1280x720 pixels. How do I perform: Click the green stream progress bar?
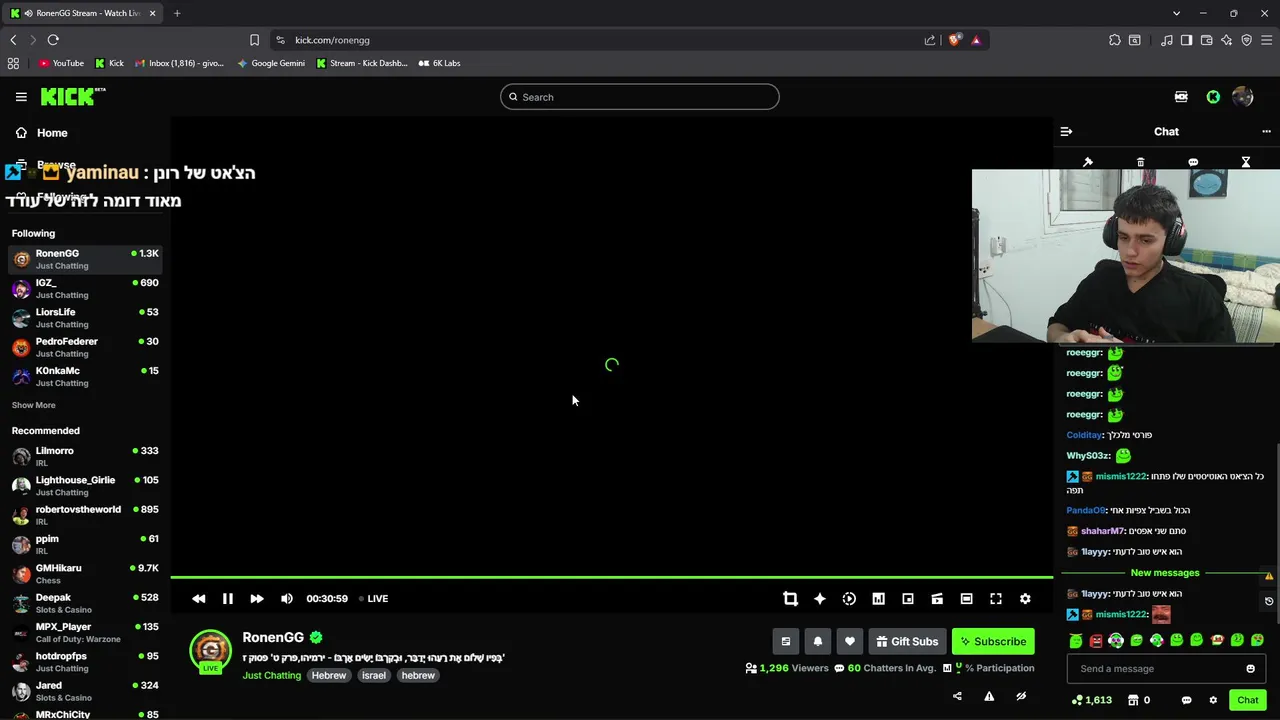pos(612,577)
